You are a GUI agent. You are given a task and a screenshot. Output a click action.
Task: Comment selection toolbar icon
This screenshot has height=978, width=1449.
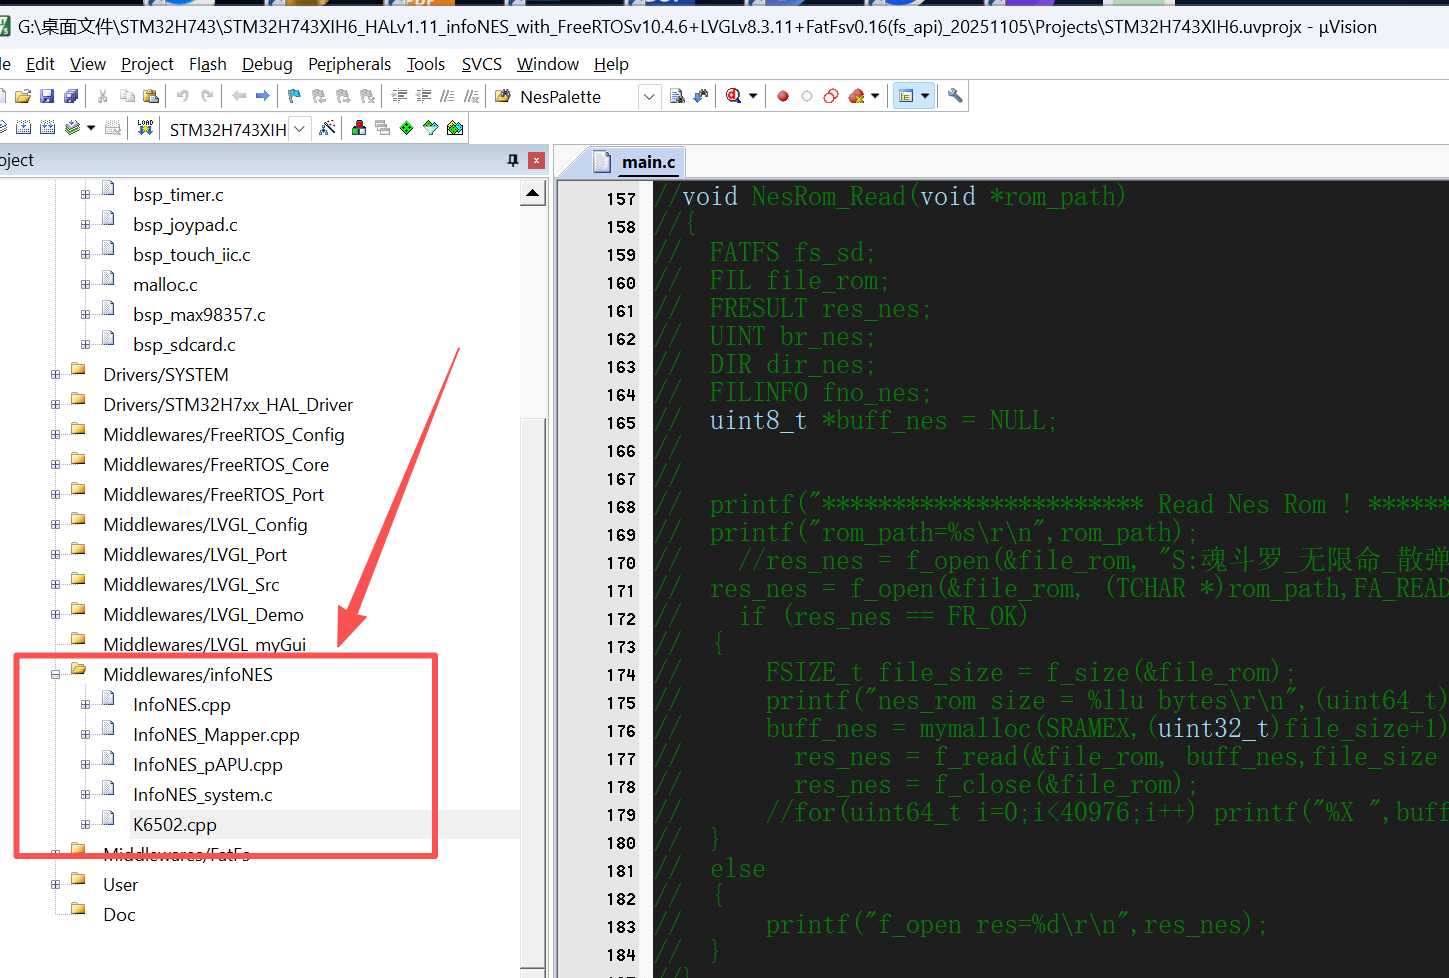[x=447, y=96]
